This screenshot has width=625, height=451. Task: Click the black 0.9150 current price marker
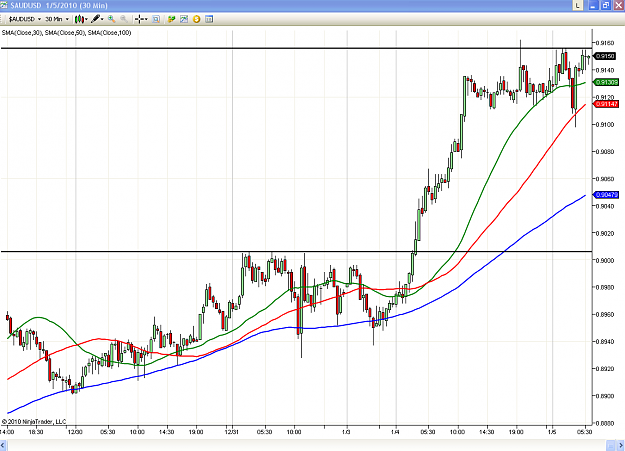click(x=605, y=56)
